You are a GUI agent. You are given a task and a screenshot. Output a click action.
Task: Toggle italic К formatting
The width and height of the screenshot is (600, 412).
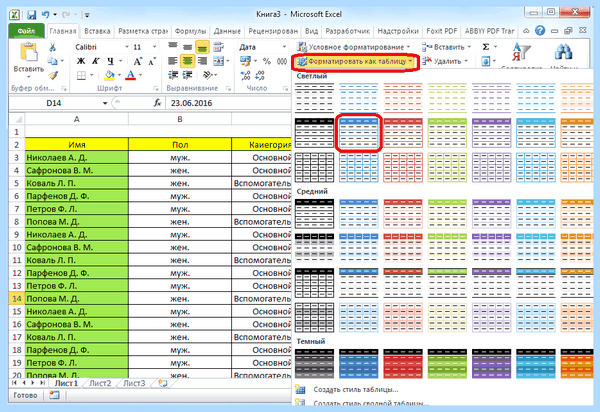(x=96, y=61)
